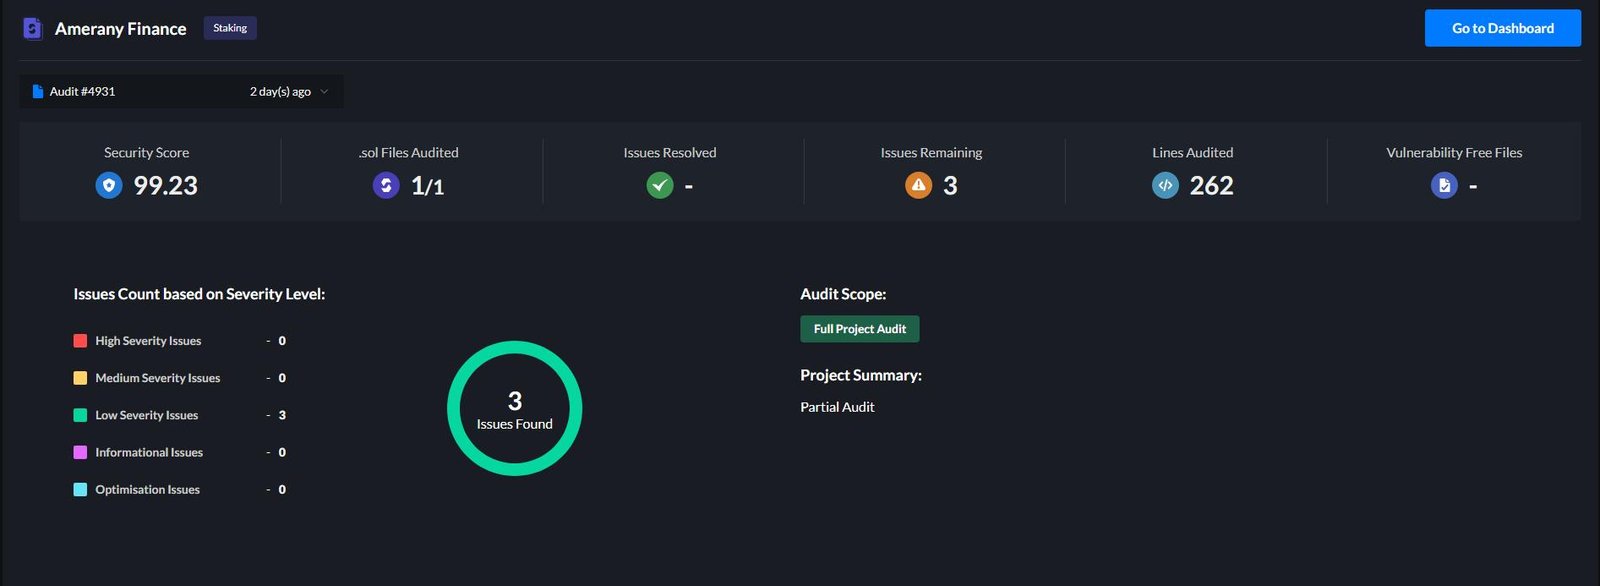Click the red High Severity color swatch

click(x=80, y=341)
